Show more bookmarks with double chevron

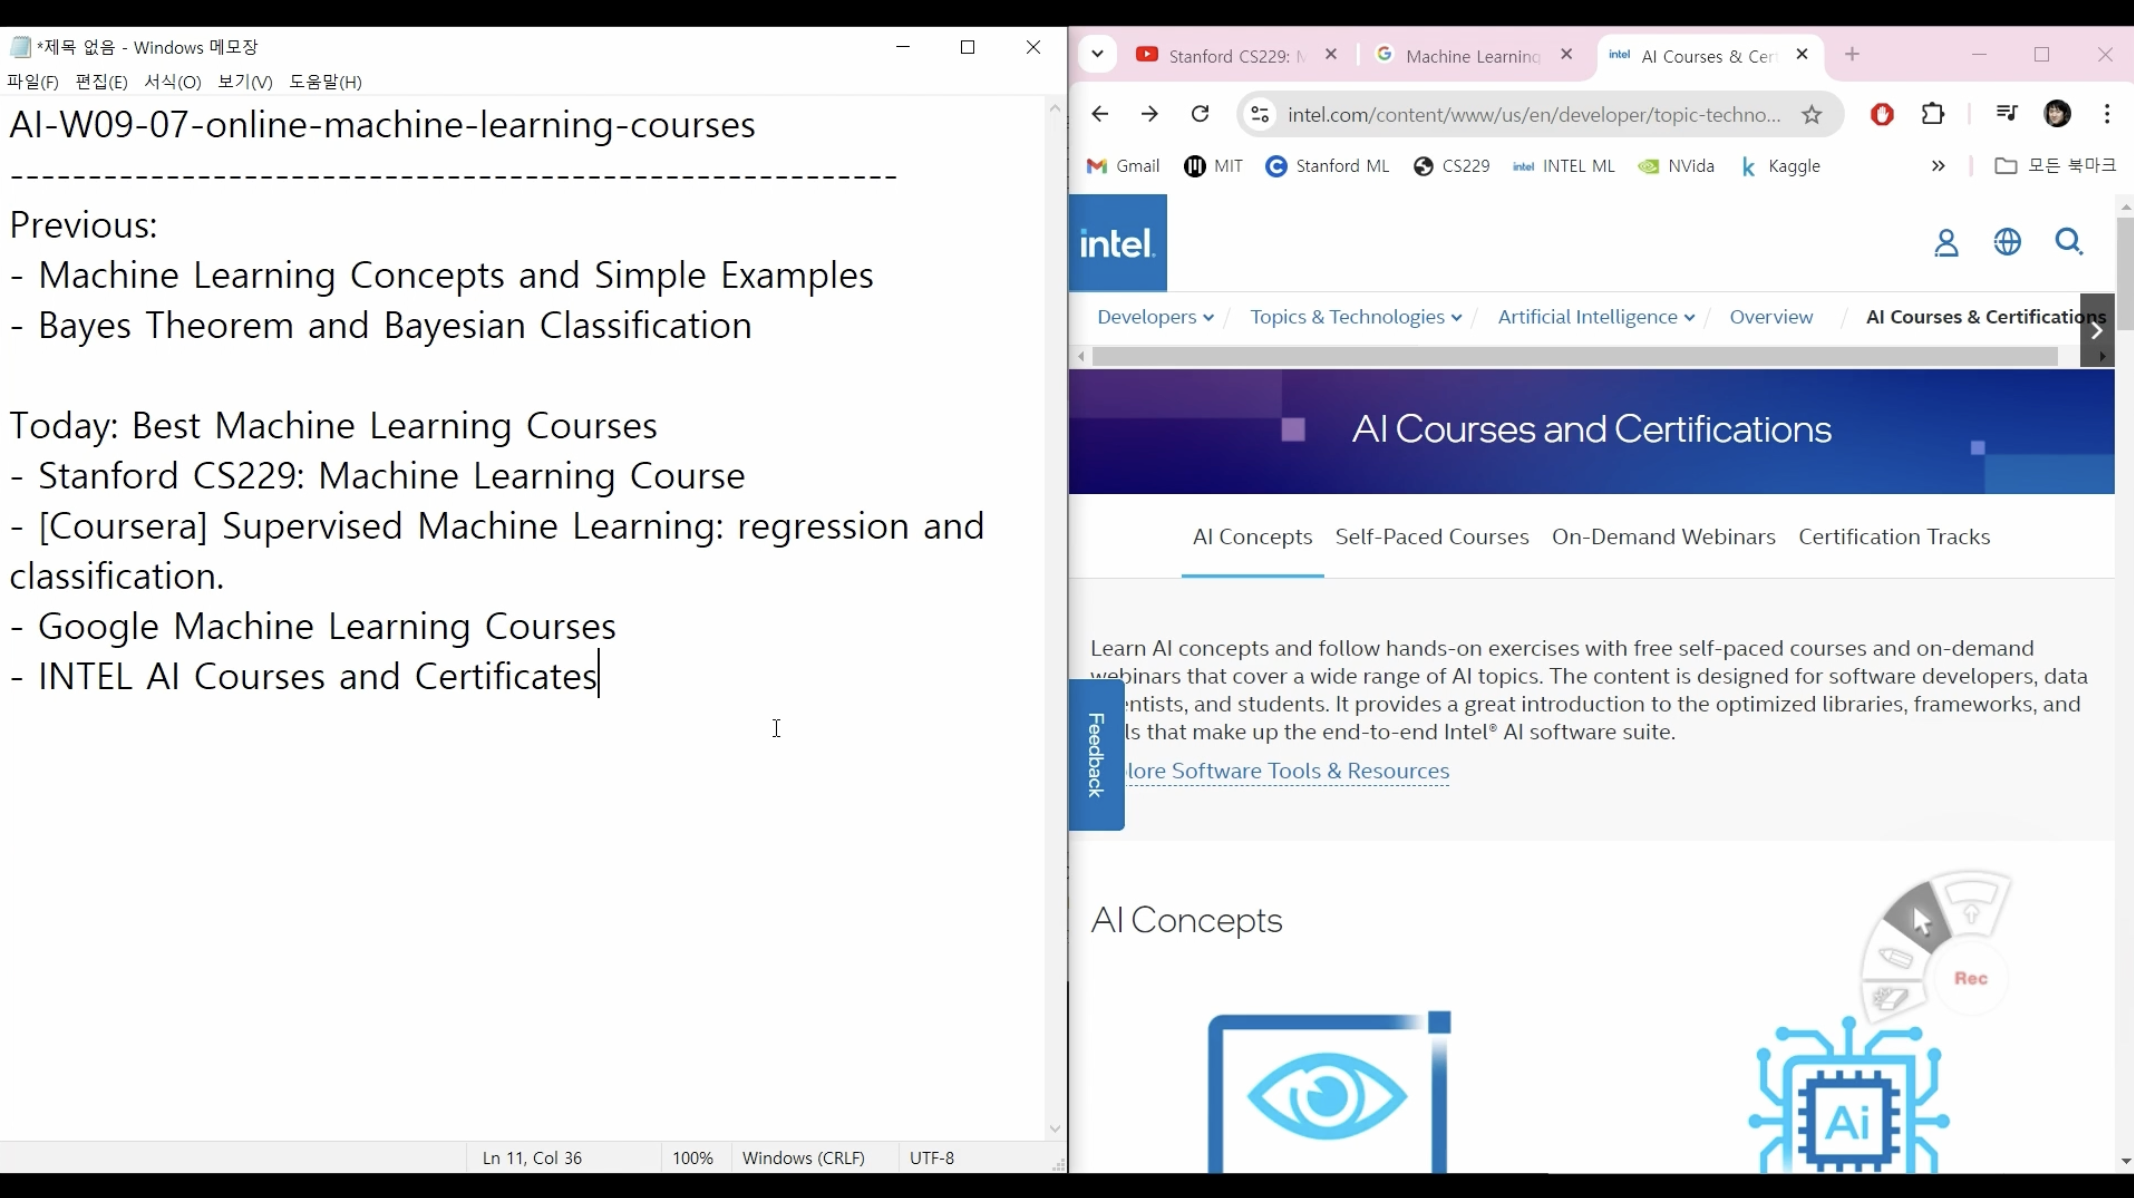click(x=1938, y=166)
